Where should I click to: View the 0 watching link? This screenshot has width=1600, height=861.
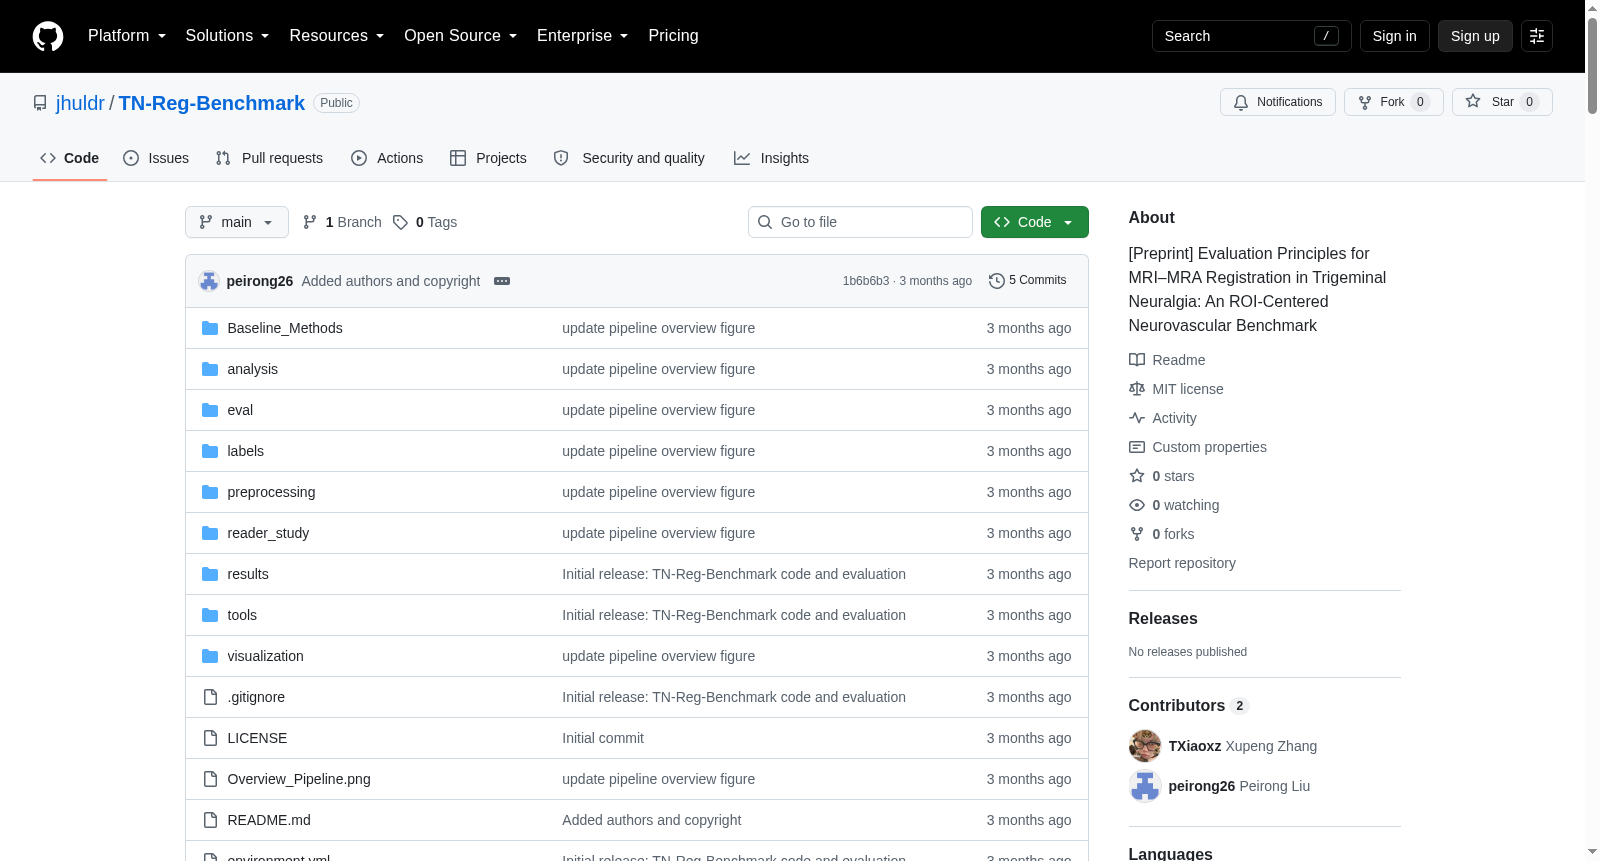pos(1174,505)
